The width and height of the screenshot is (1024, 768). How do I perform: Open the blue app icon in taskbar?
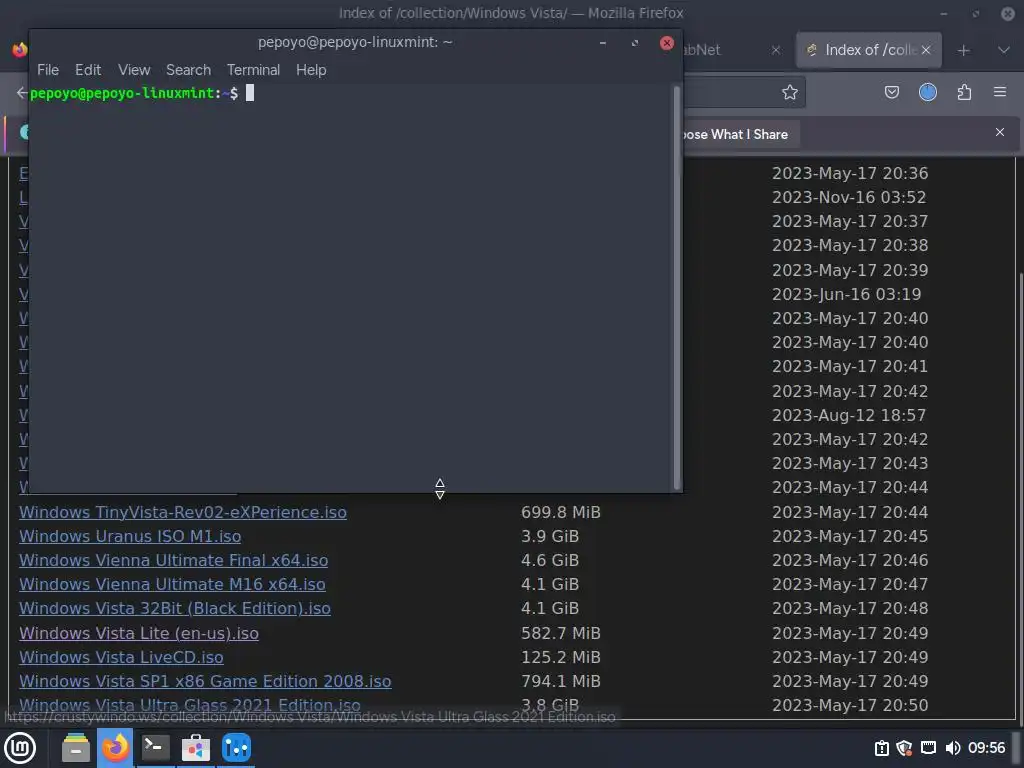[x=236, y=748]
